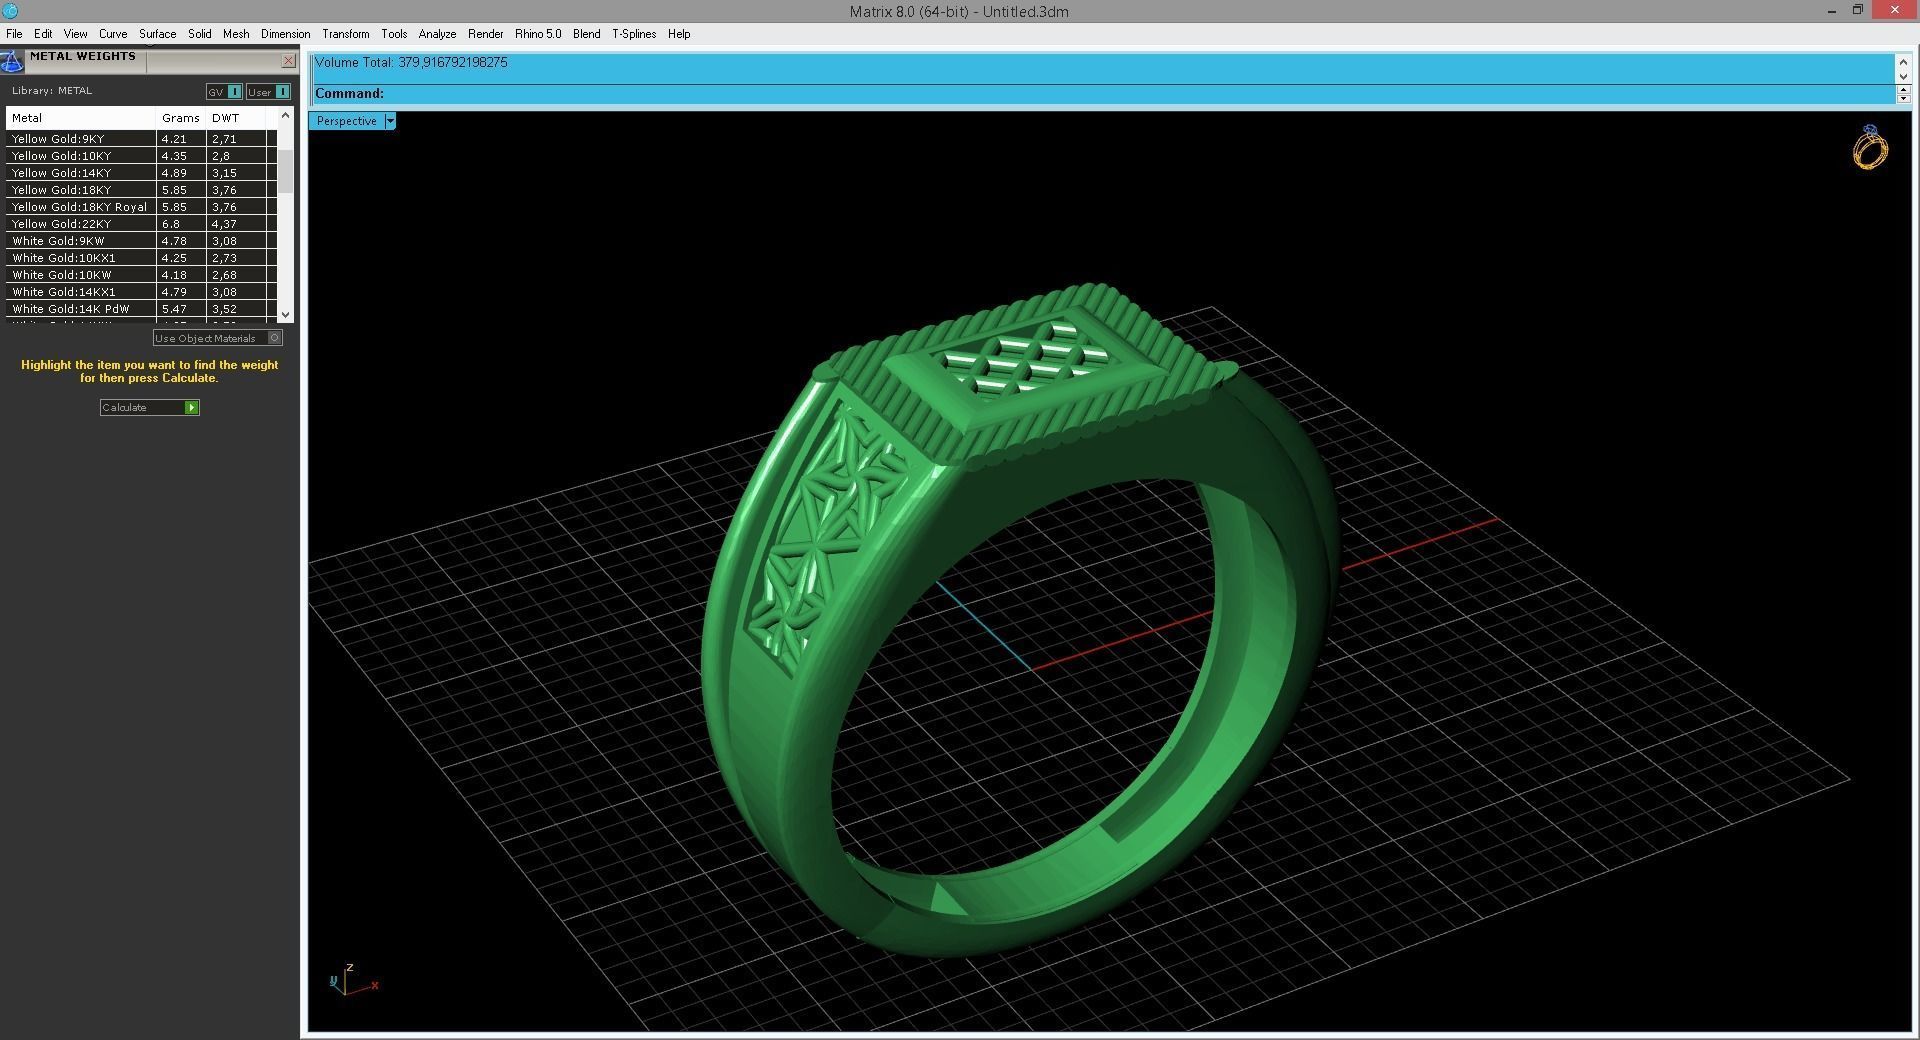
Task: Open the View menu
Action: coord(75,34)
